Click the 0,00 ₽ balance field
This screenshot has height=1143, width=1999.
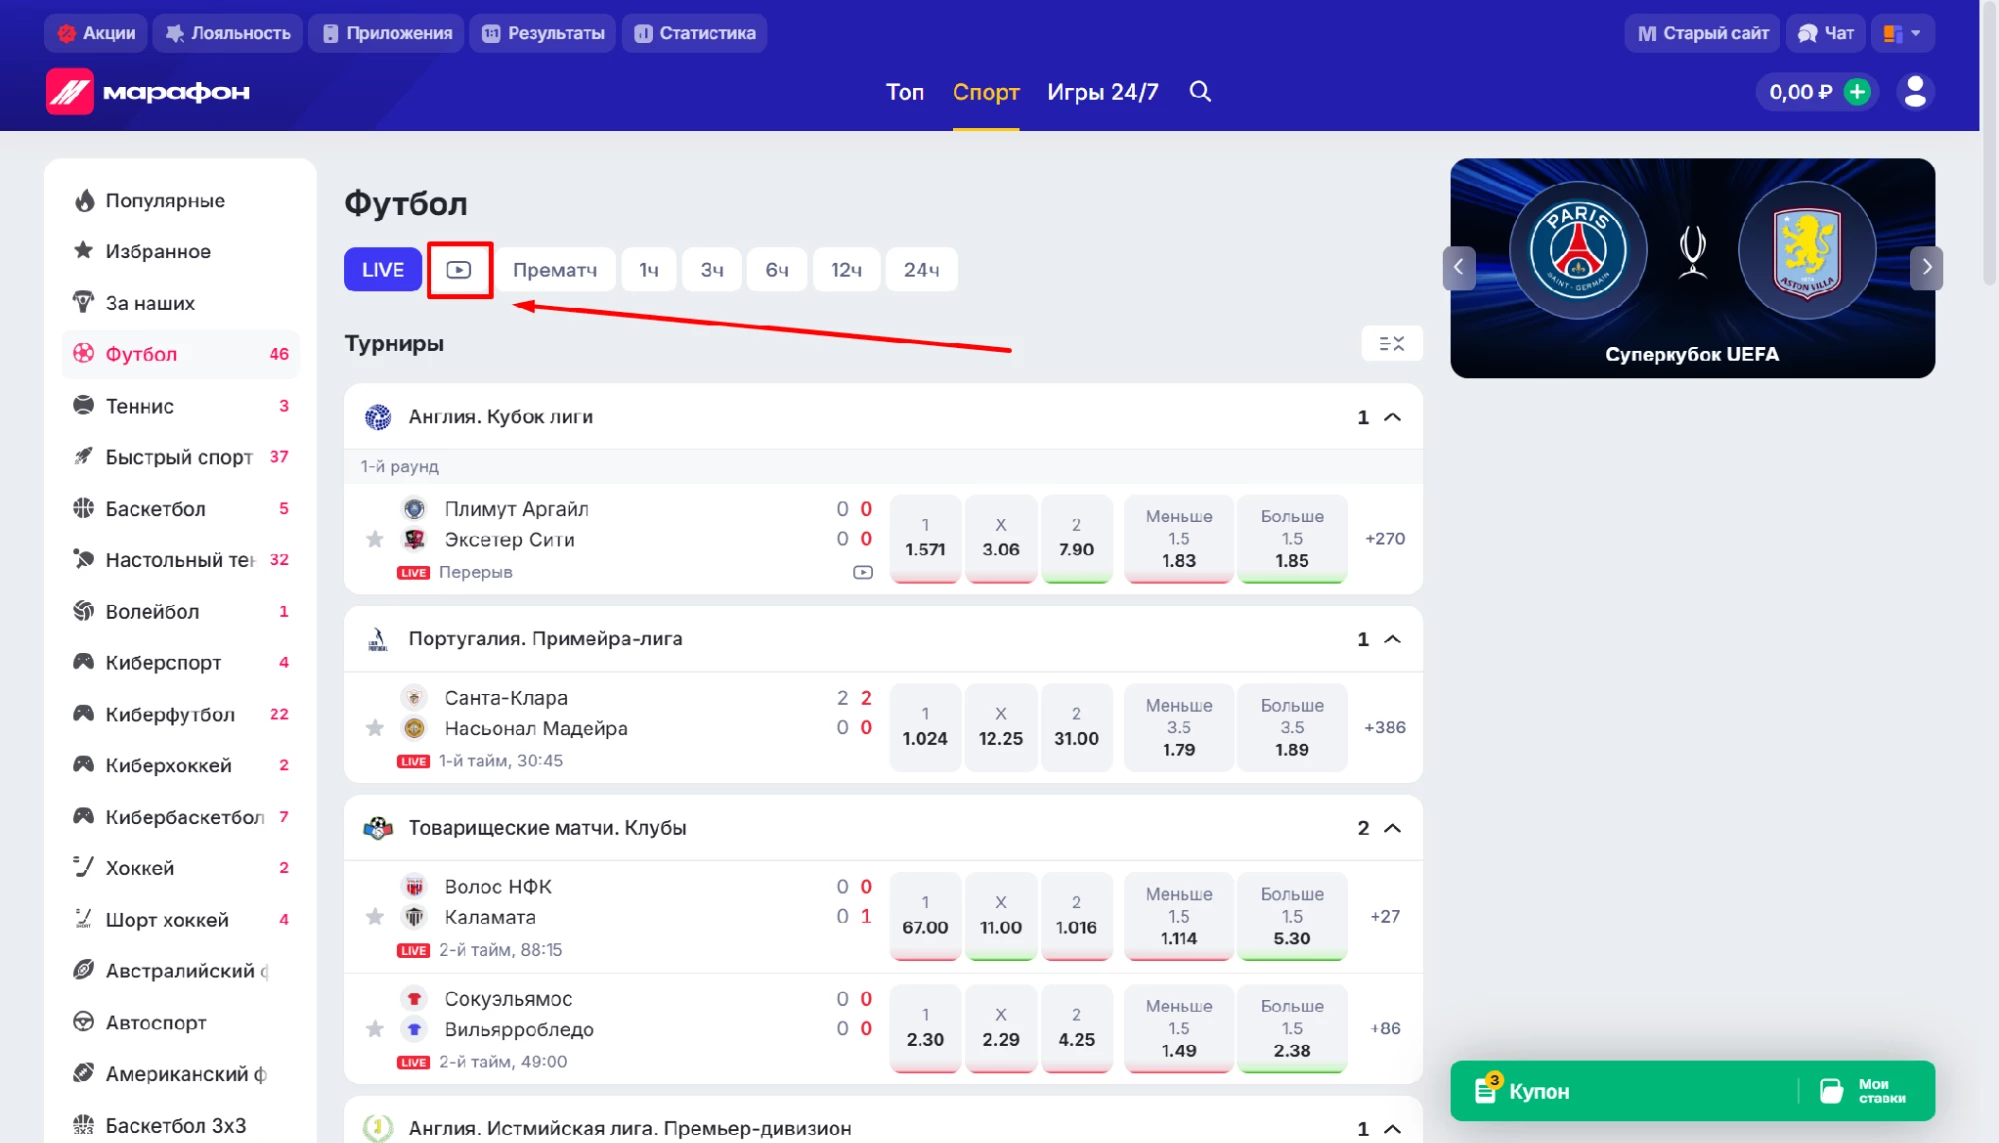1800,92
